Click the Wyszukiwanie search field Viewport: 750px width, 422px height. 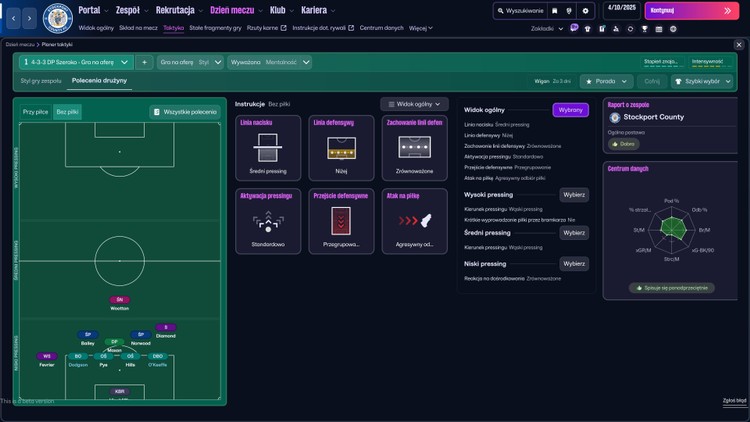[519, 11]
